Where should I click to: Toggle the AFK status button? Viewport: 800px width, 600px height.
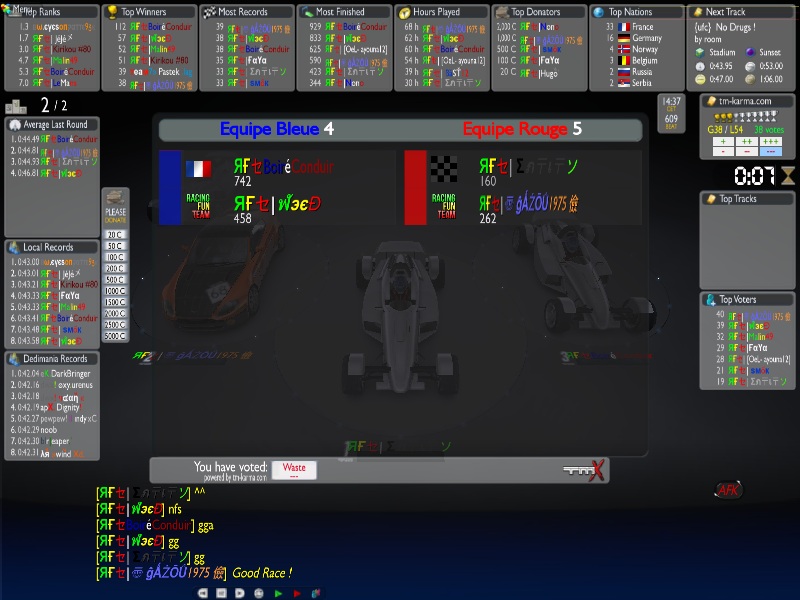click(729, 490)
